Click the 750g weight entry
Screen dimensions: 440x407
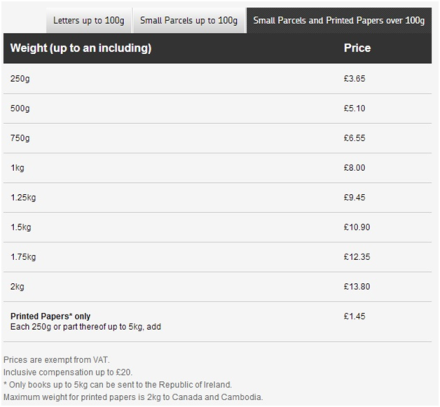coord(20,138)
